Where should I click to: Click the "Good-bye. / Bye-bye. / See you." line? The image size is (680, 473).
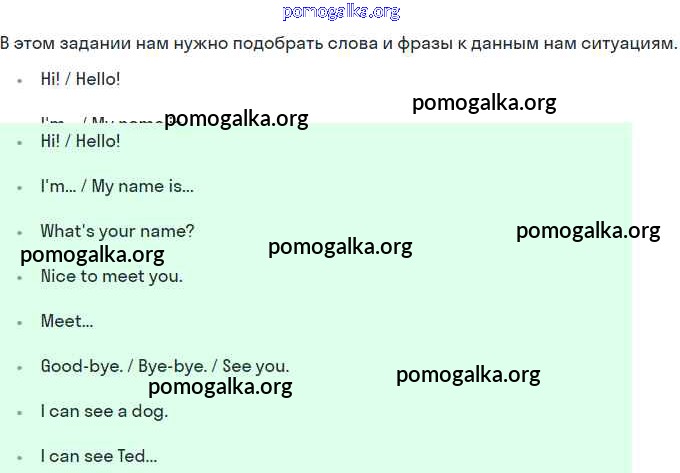[x=165, y=366]
